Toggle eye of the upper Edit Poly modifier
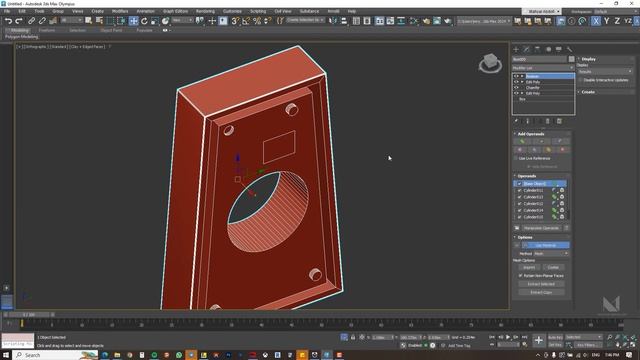640x360 pixels. 516,82
